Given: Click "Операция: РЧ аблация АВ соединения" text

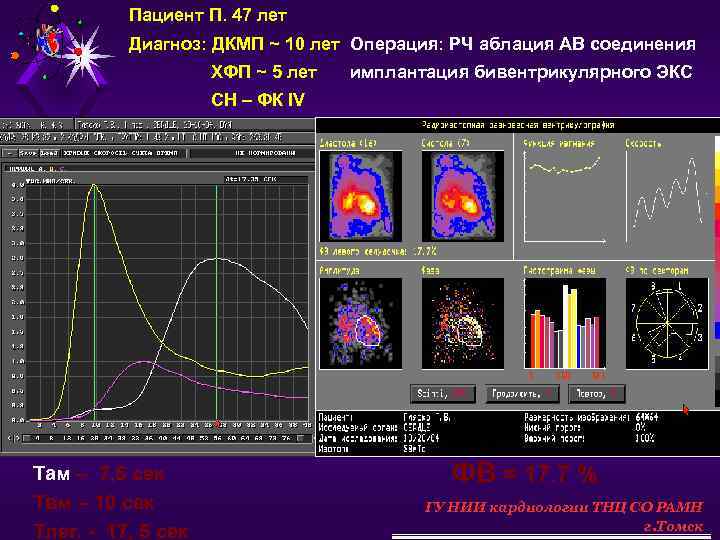Looking at the screenshot, I should pyautogui.click(x=523, y=44).
